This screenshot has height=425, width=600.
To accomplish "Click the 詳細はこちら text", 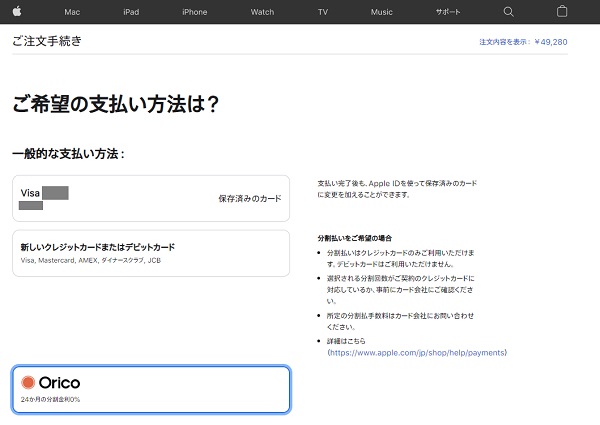I will click(346, 341).
